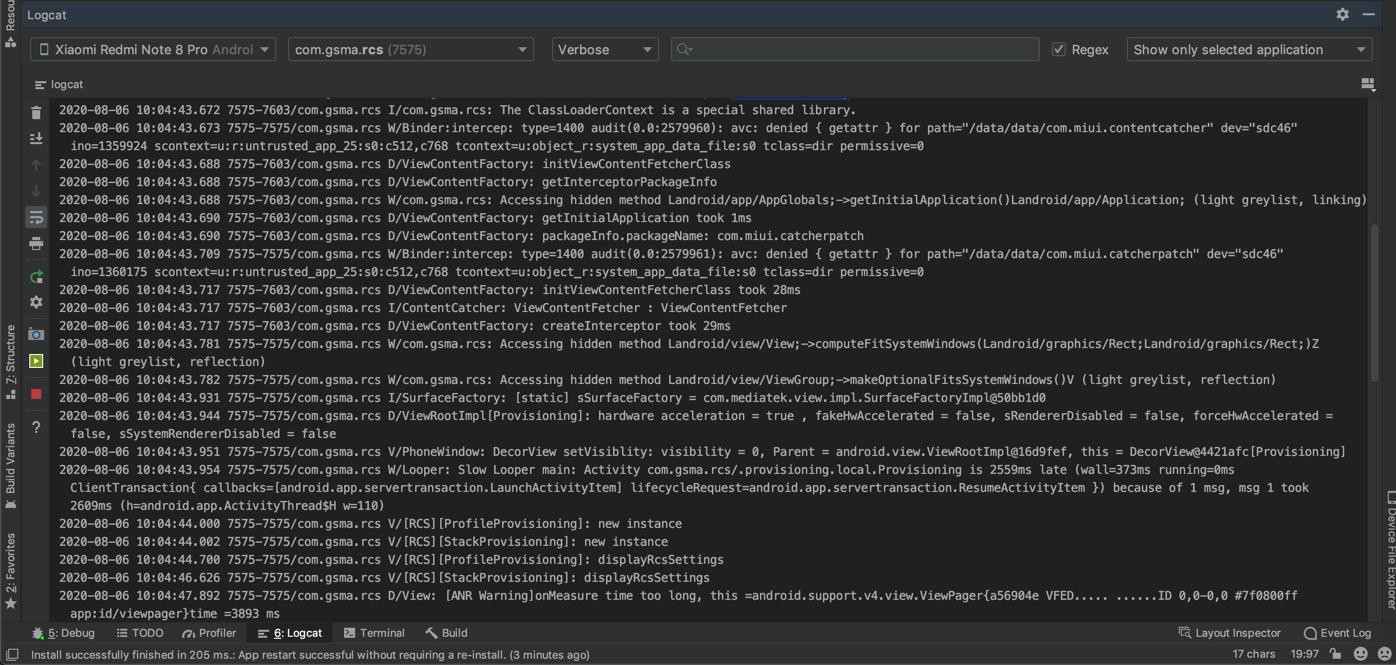Click the sad face feedback icon
This screenshot has width=1396, height=665.
(x=1384, y=654)
